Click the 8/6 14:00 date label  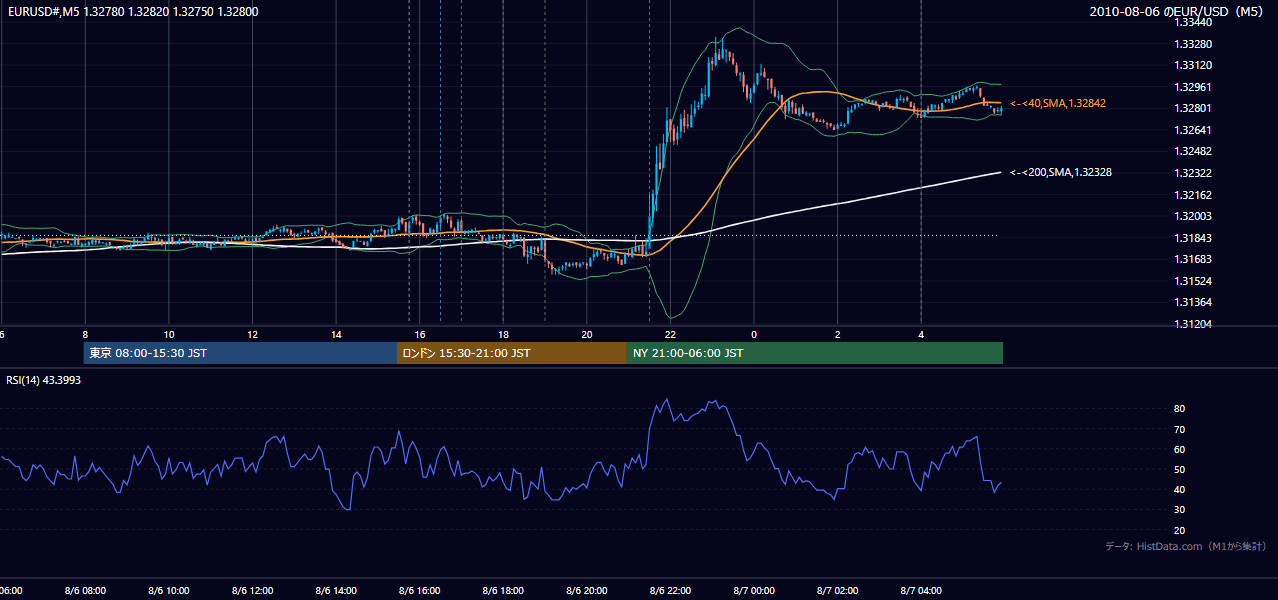click(336, 591)
